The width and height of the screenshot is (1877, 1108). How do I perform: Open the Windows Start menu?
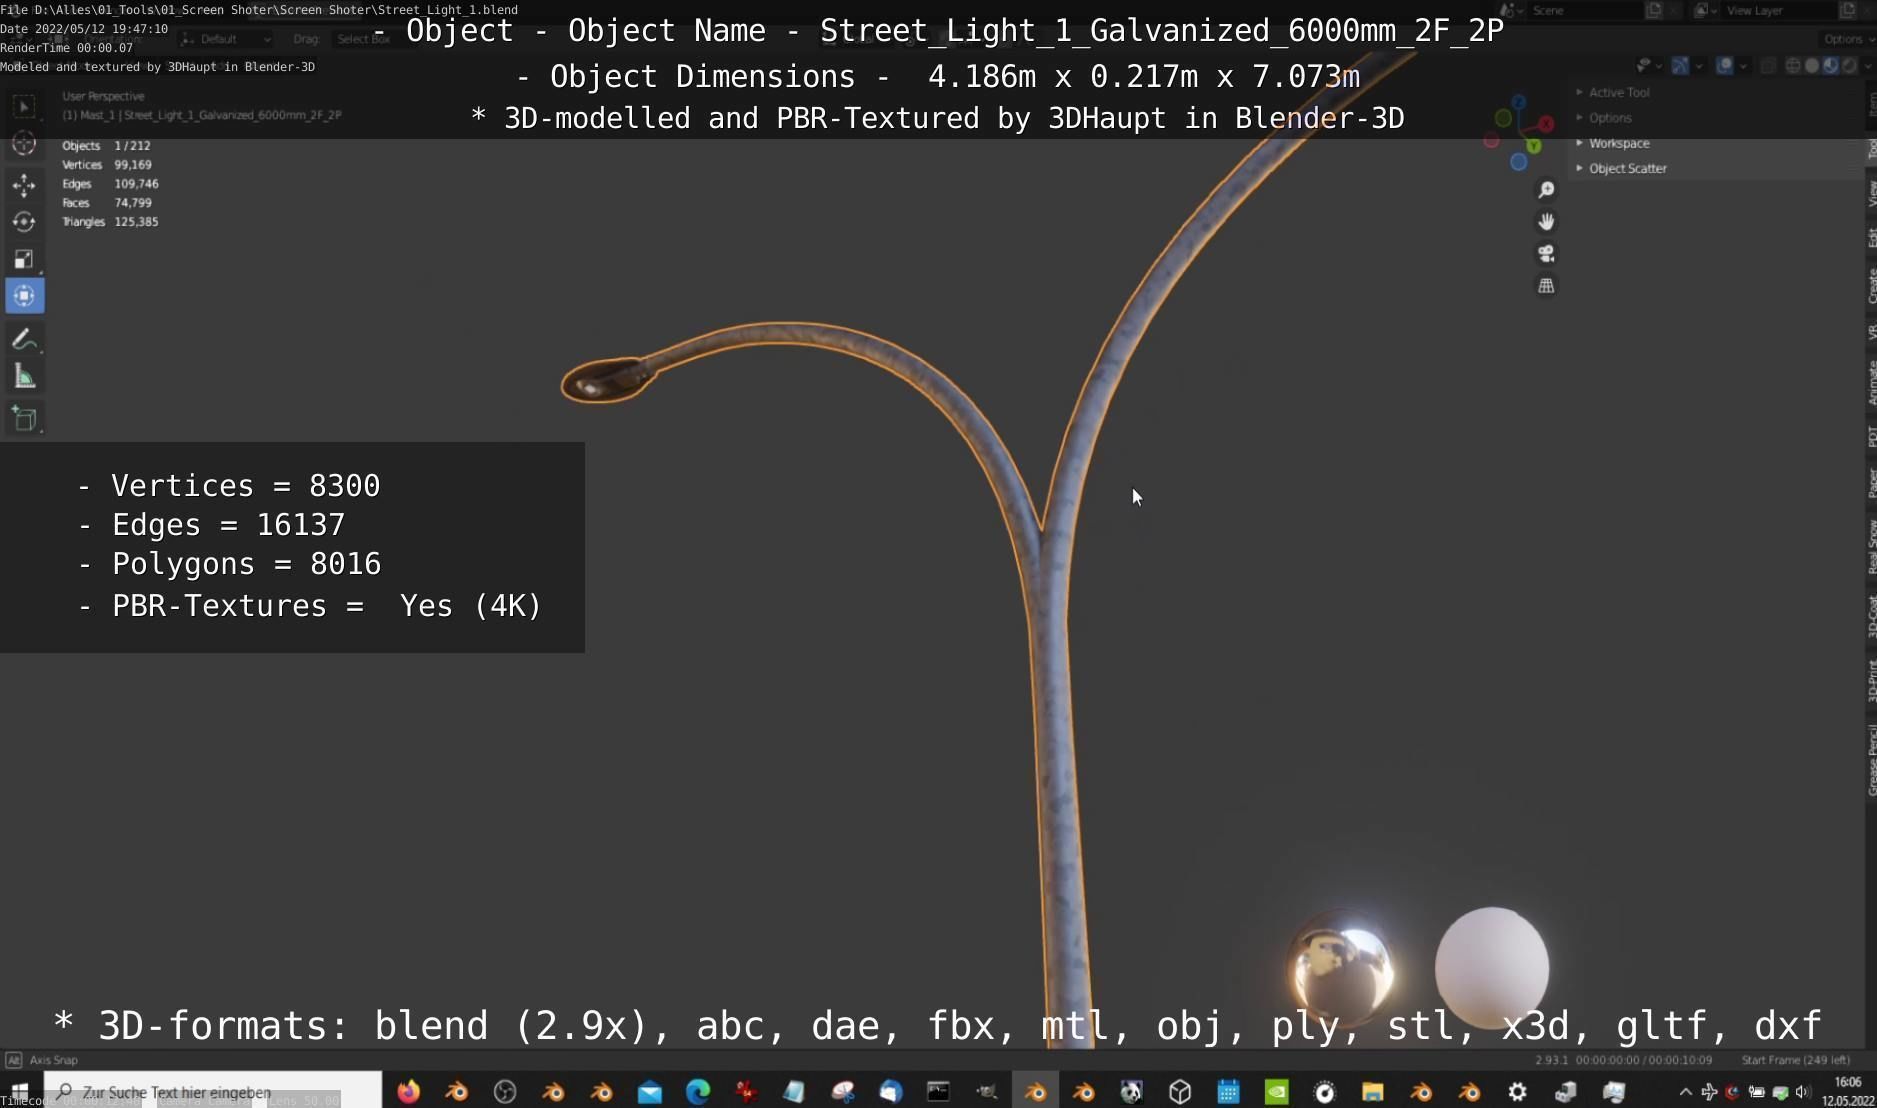pyautogui.click(x=20, y=1091)
